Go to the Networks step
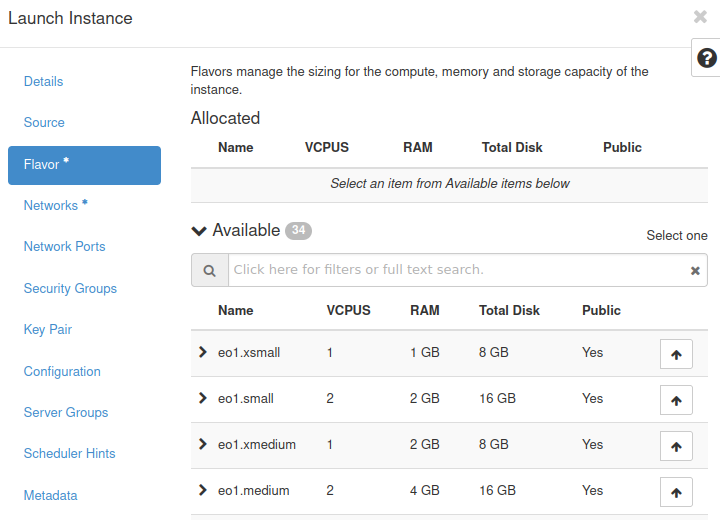This screenshot has height=520, width=720. coord(51,205)
